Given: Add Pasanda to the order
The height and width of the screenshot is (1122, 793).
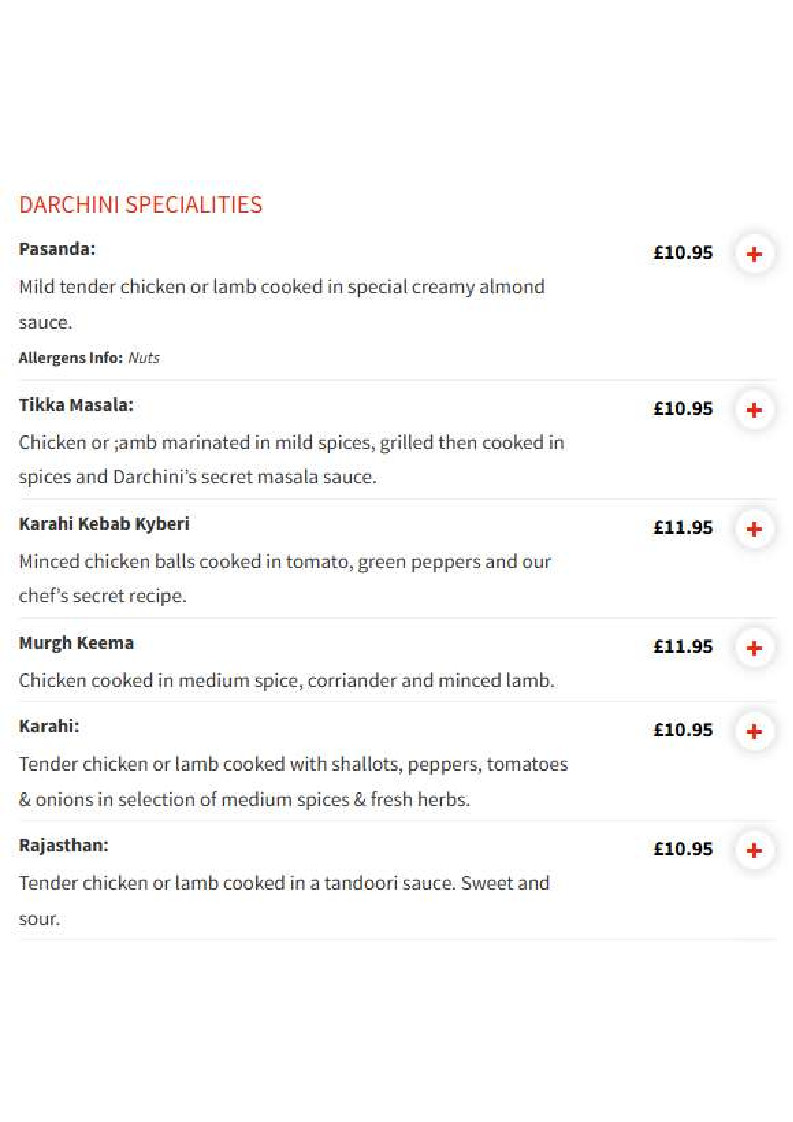Looking at the screenshot, I should coord(754,254).
